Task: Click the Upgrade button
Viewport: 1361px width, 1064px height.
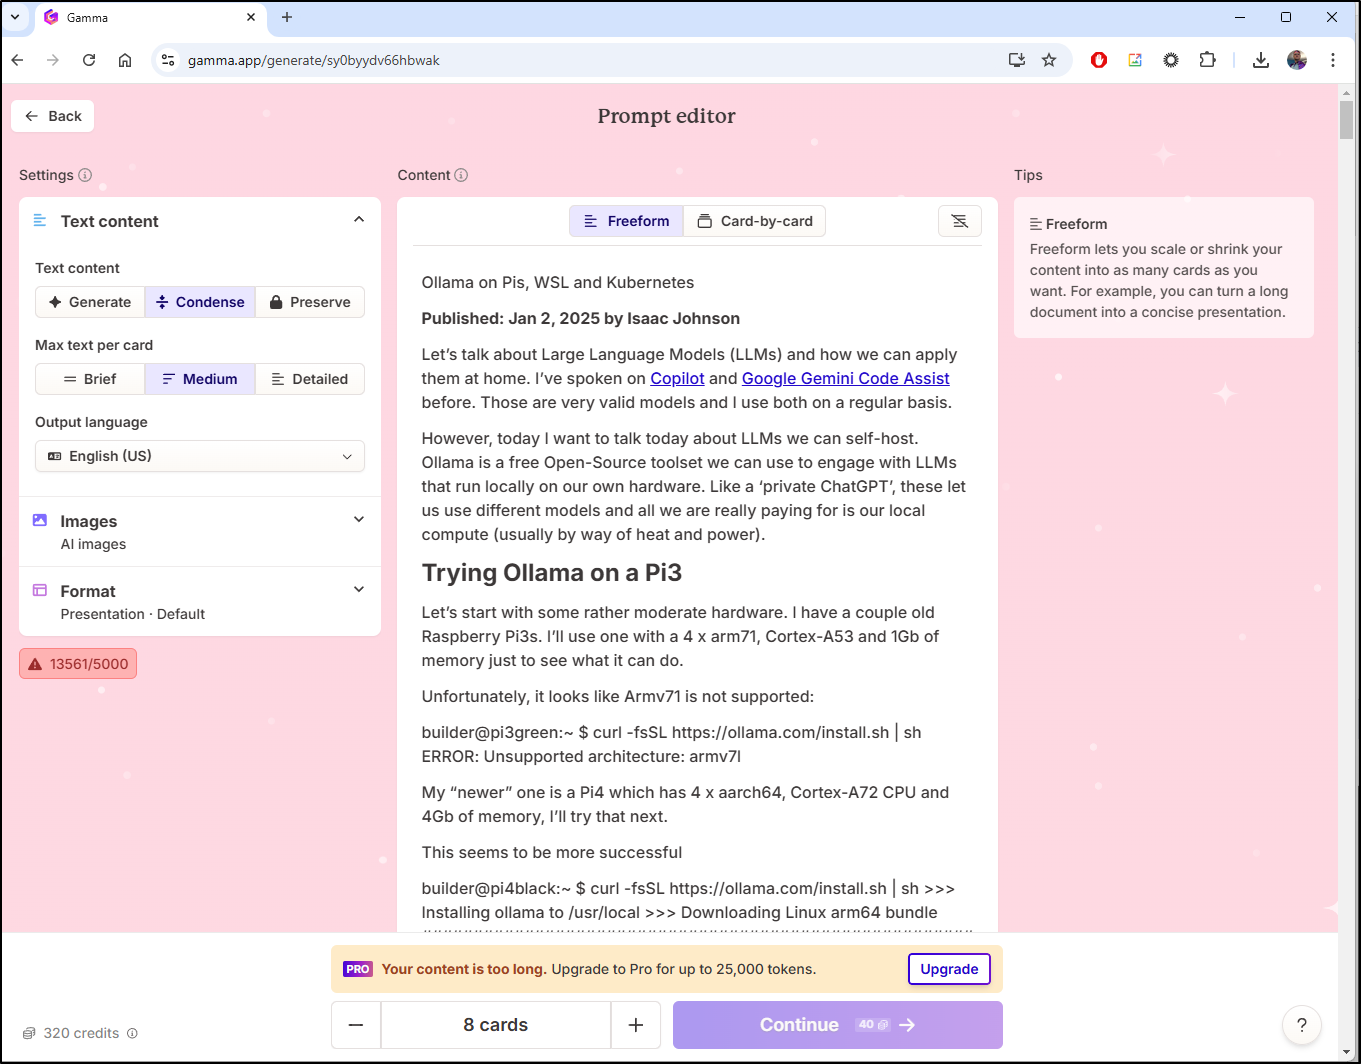Action: [x=949, y=969]
